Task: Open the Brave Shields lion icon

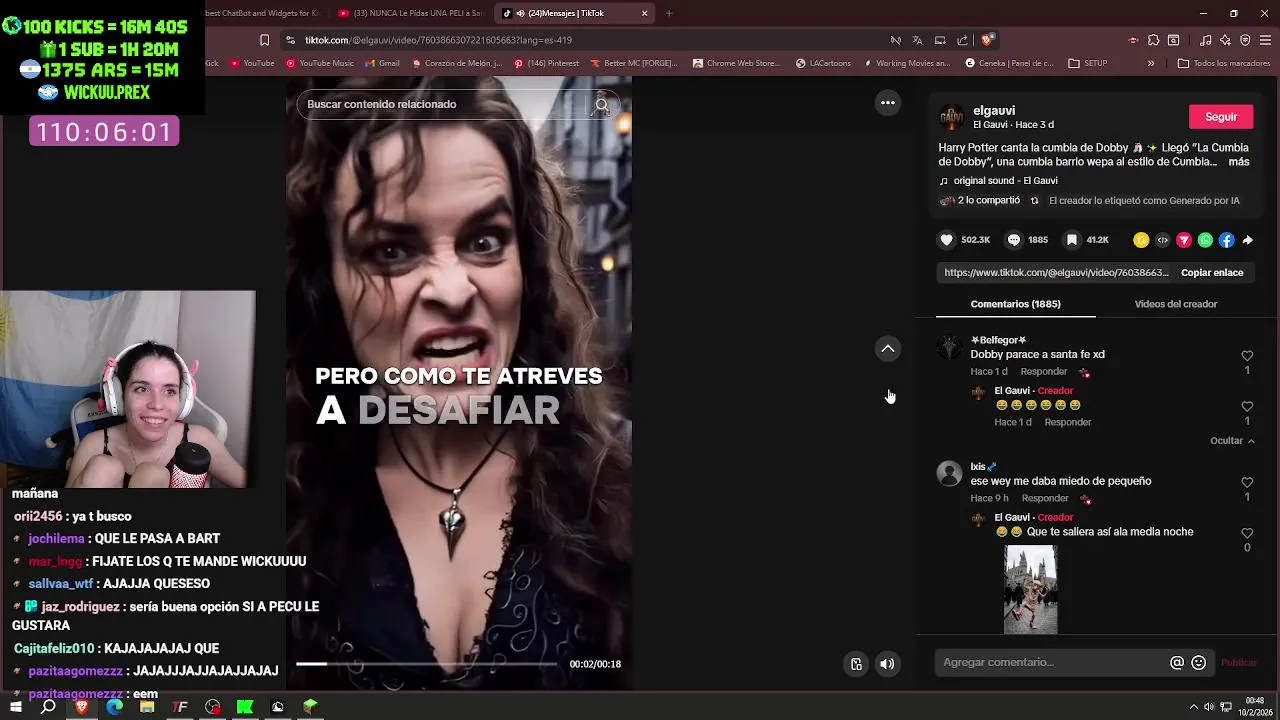Action: (986, 40)
